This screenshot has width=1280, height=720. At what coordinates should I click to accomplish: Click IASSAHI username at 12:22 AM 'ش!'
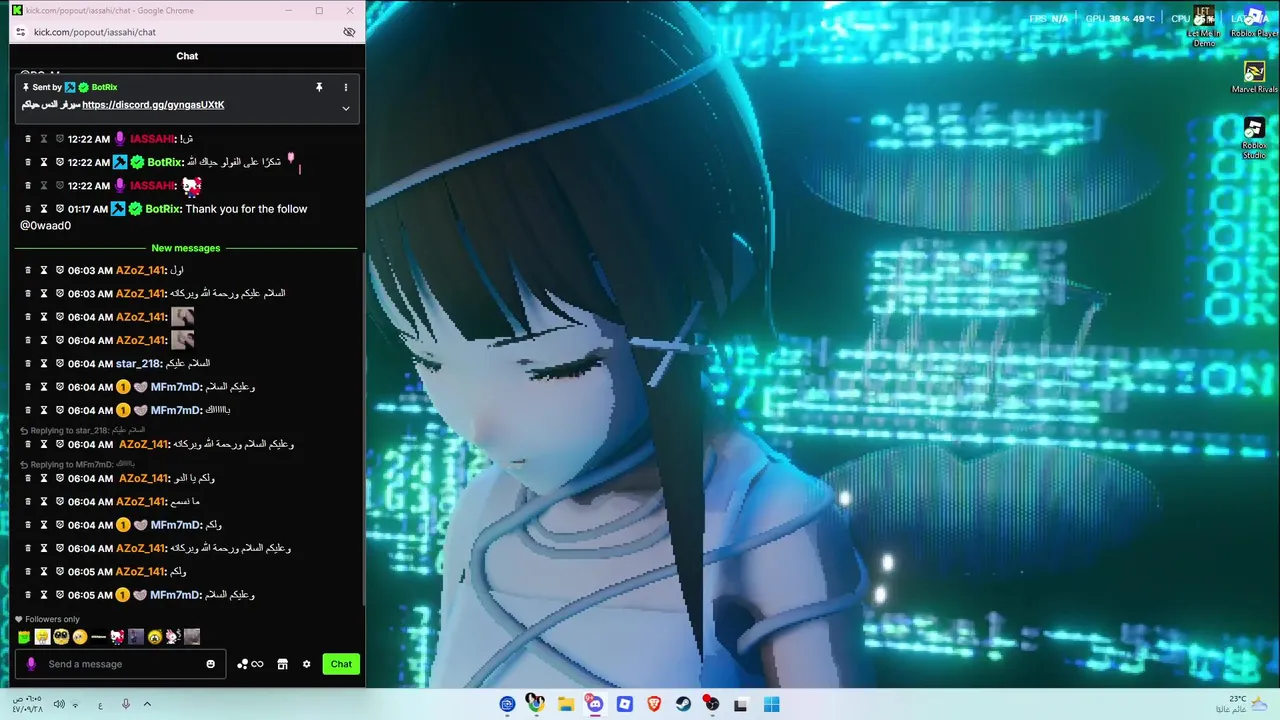click(x=152, y=139)
